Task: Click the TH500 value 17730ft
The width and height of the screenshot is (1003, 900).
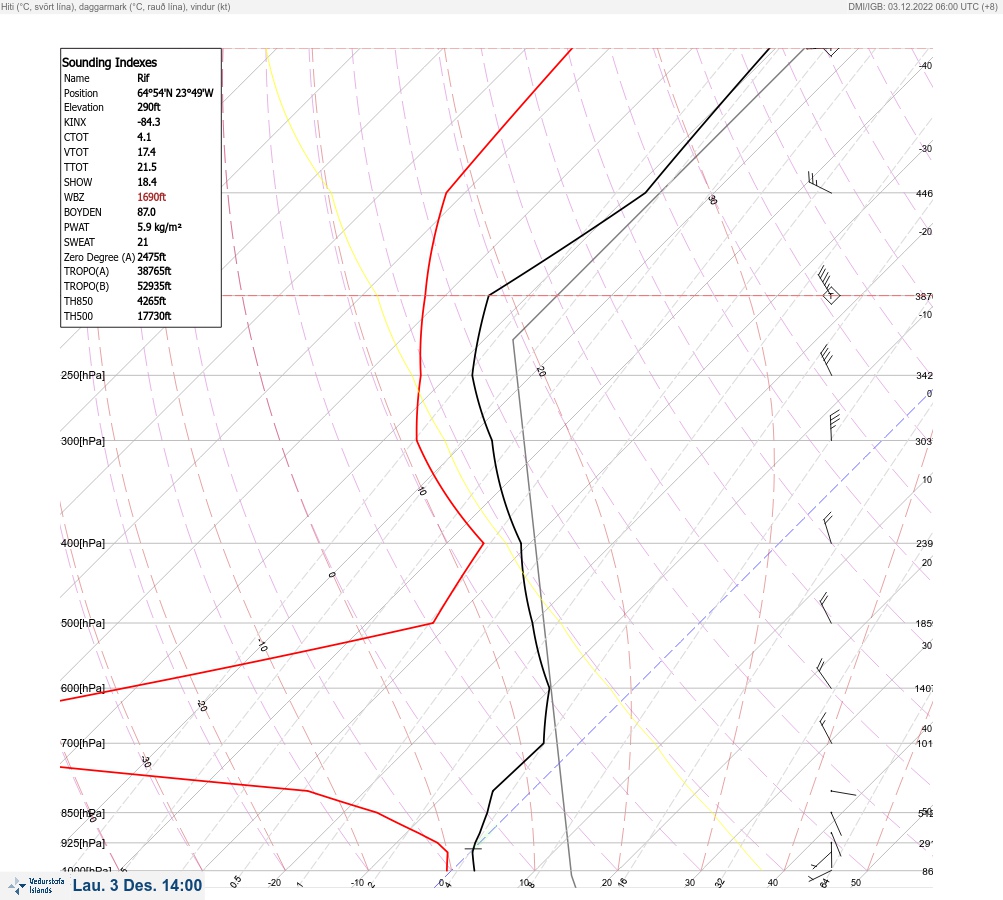Action: (154, 316)
